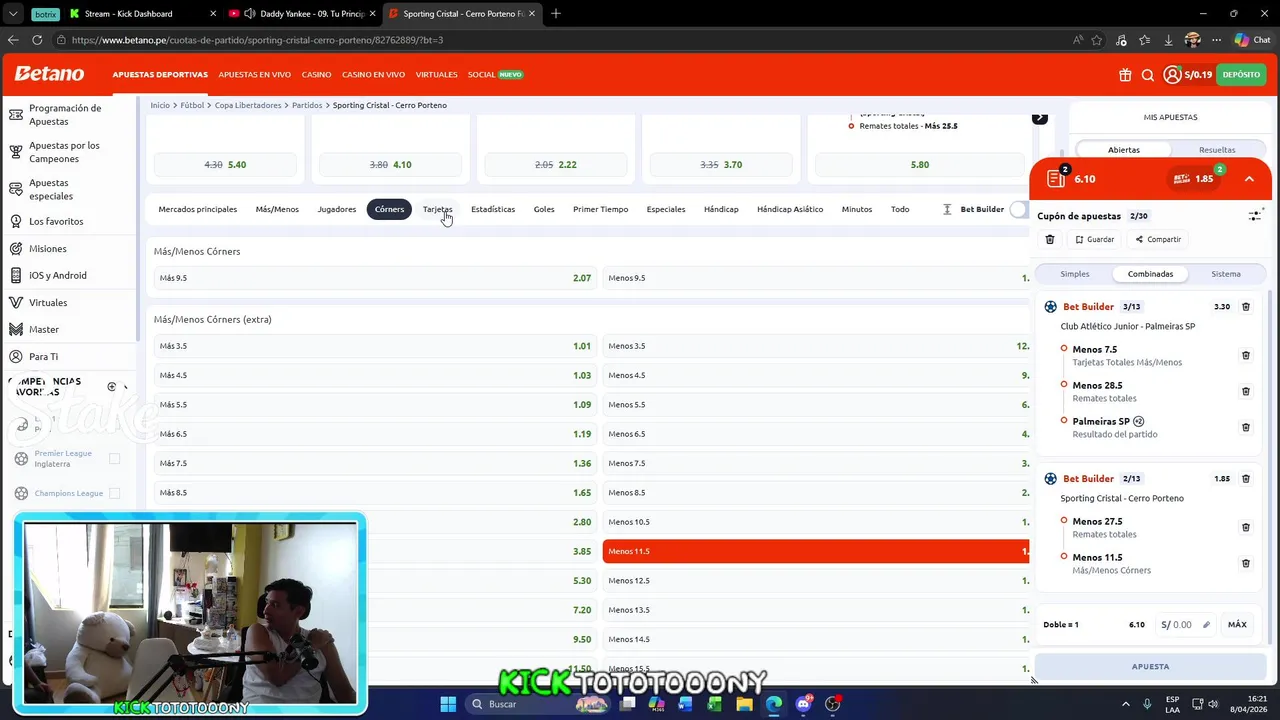
Task: Open the Master sidebar item
Action: point(44,329)
